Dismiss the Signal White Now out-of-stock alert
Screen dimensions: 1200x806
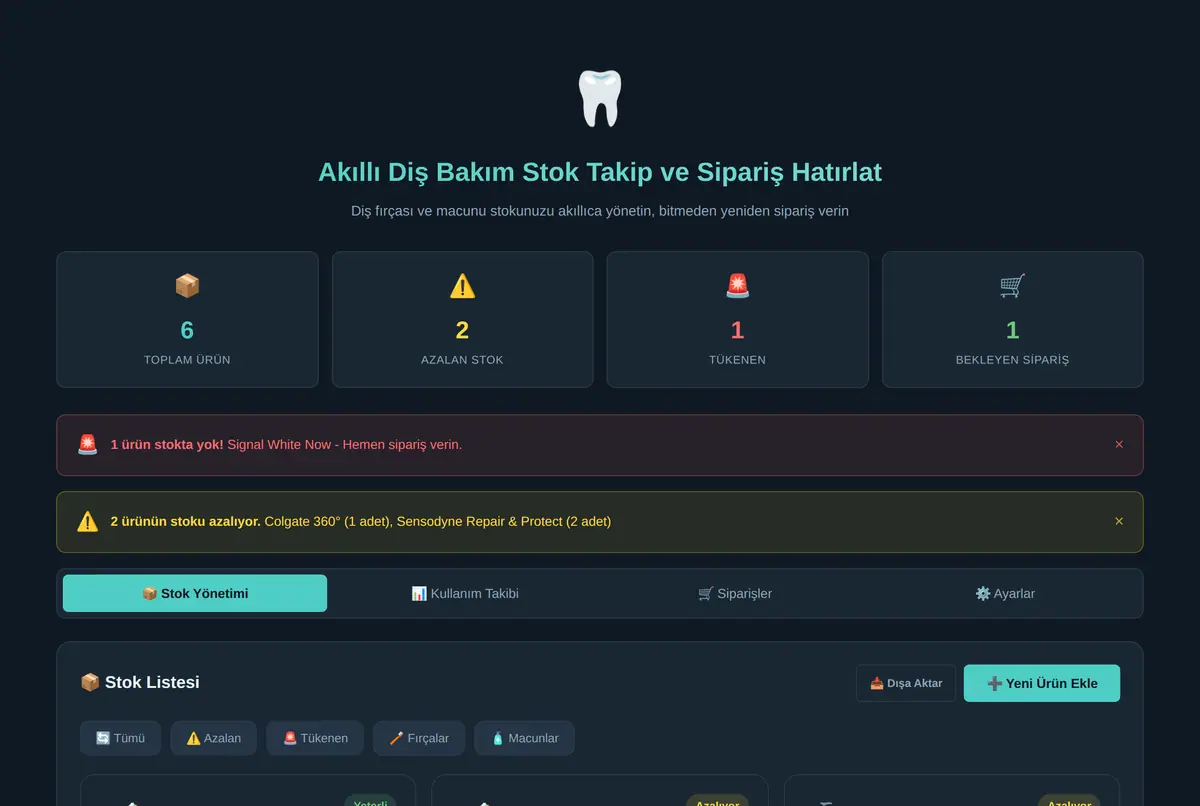point(1119,444)
